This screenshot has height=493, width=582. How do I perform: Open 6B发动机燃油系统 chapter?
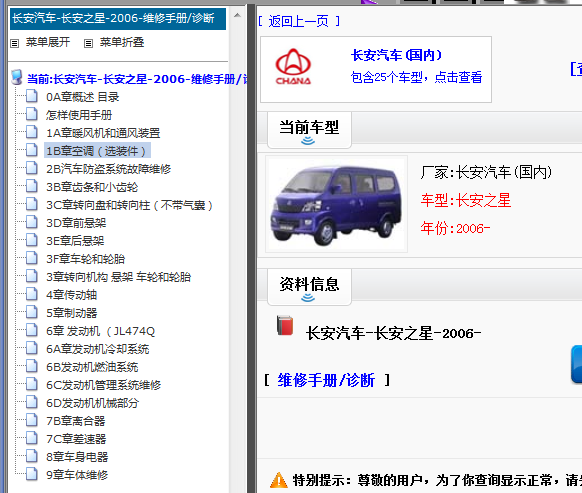(92, 367)
